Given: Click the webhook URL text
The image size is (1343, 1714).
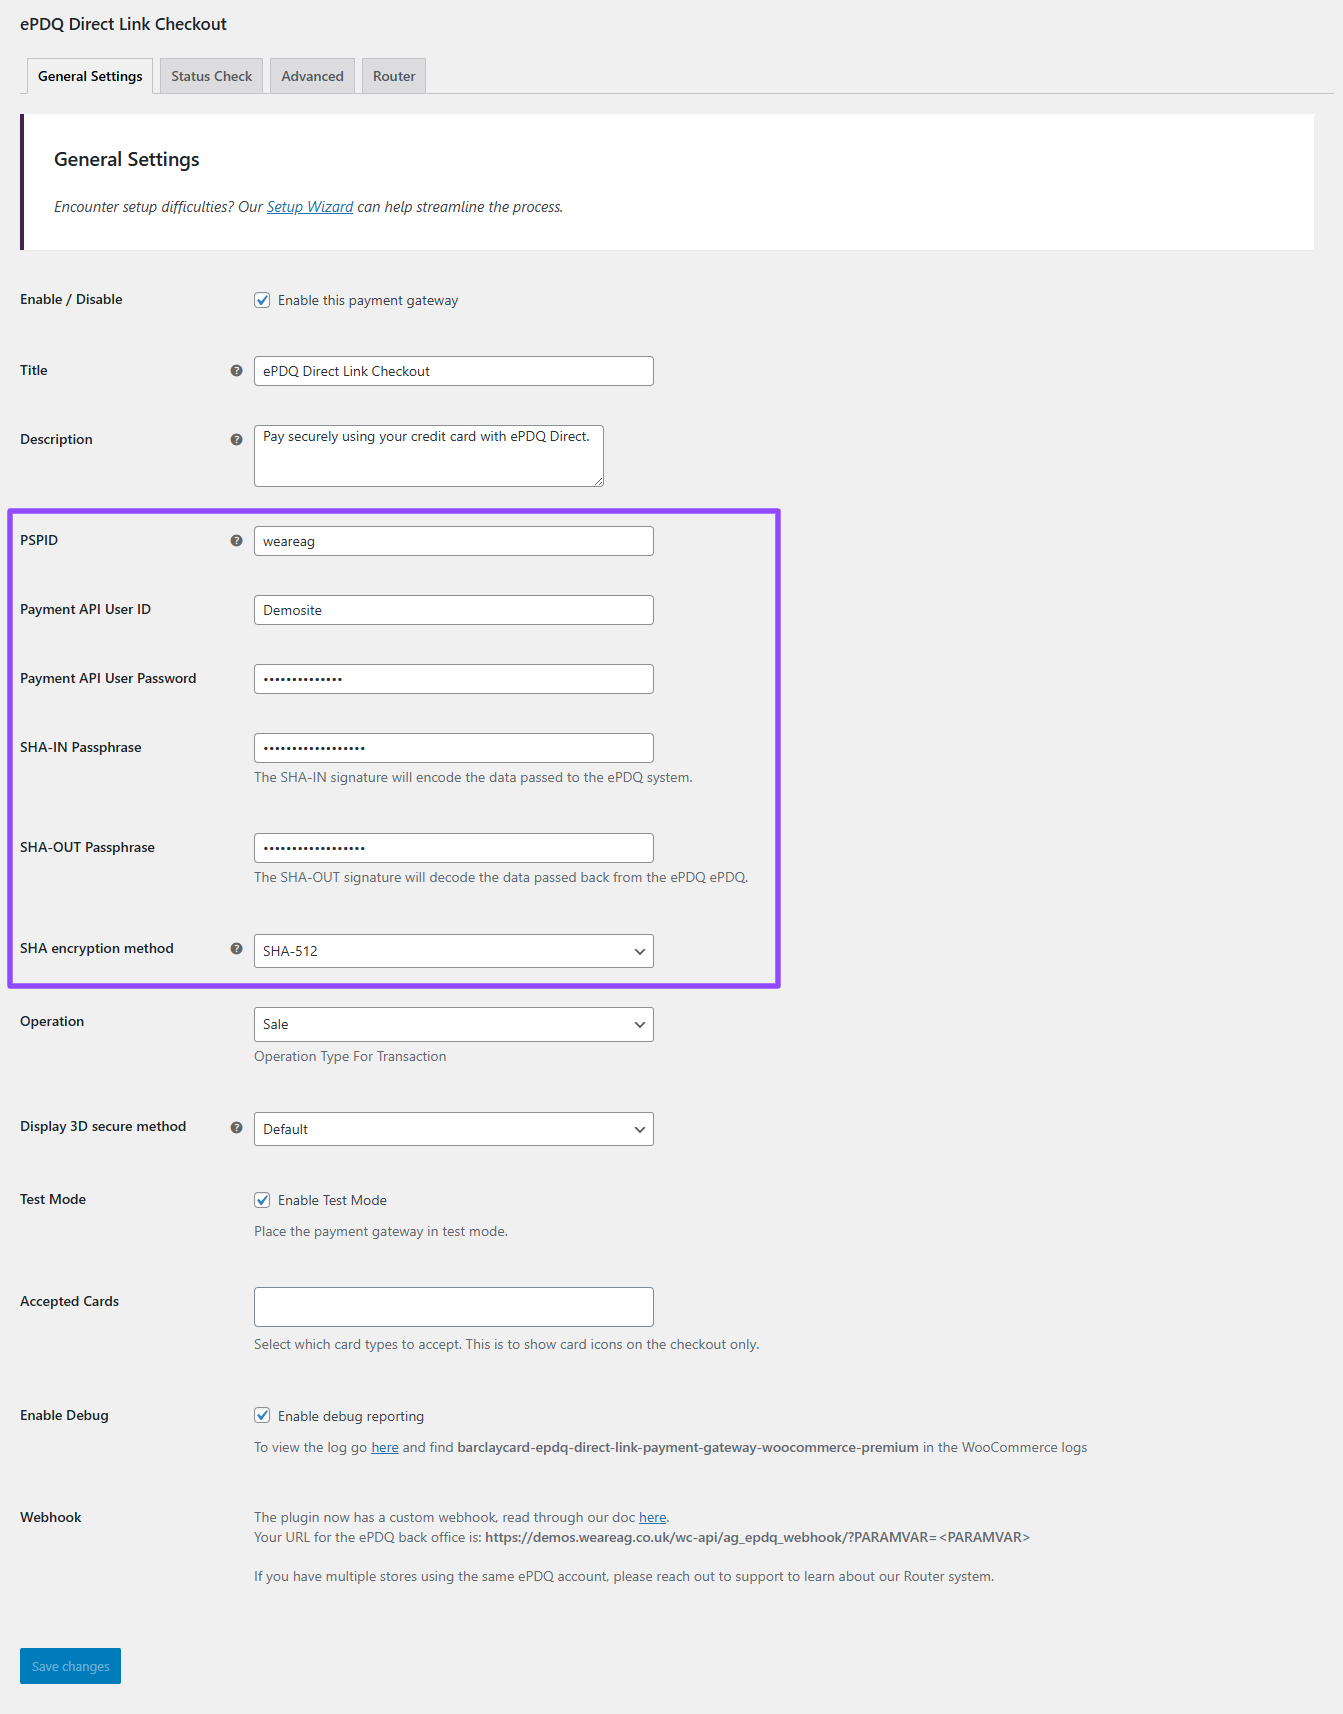Looking at the screenshot, I should coord(757,1537).
